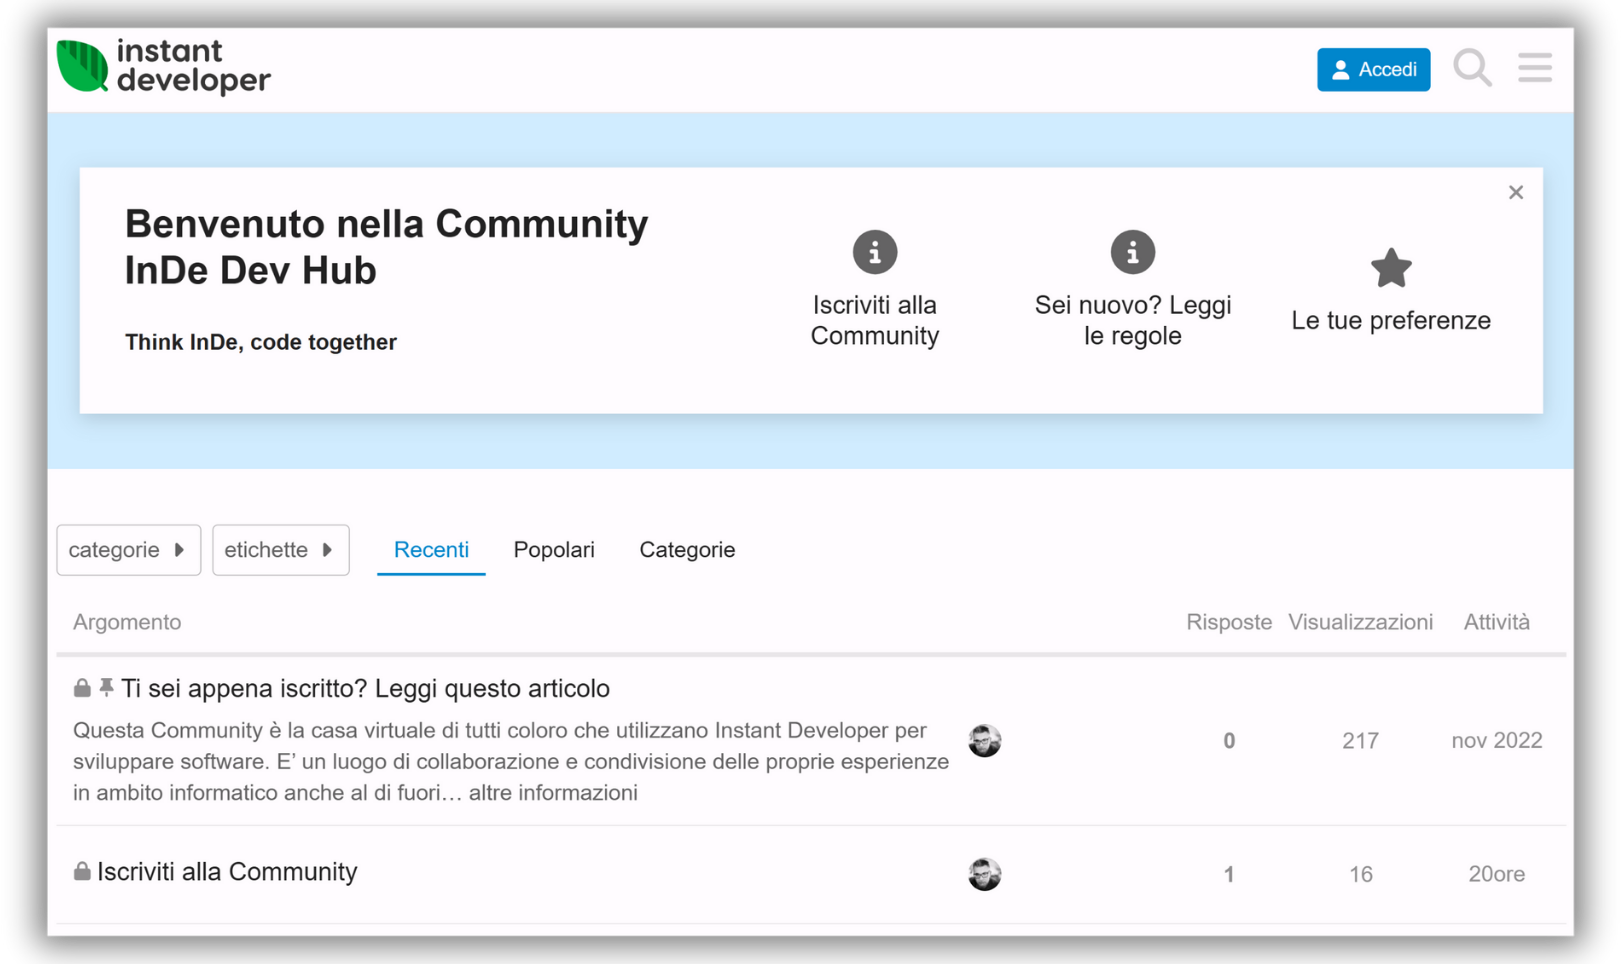Screen dimensions: 1621x964
Task: Open the topic Ti sei appena iscritto? Leggi questo articolo
Action: coord(366,688)
